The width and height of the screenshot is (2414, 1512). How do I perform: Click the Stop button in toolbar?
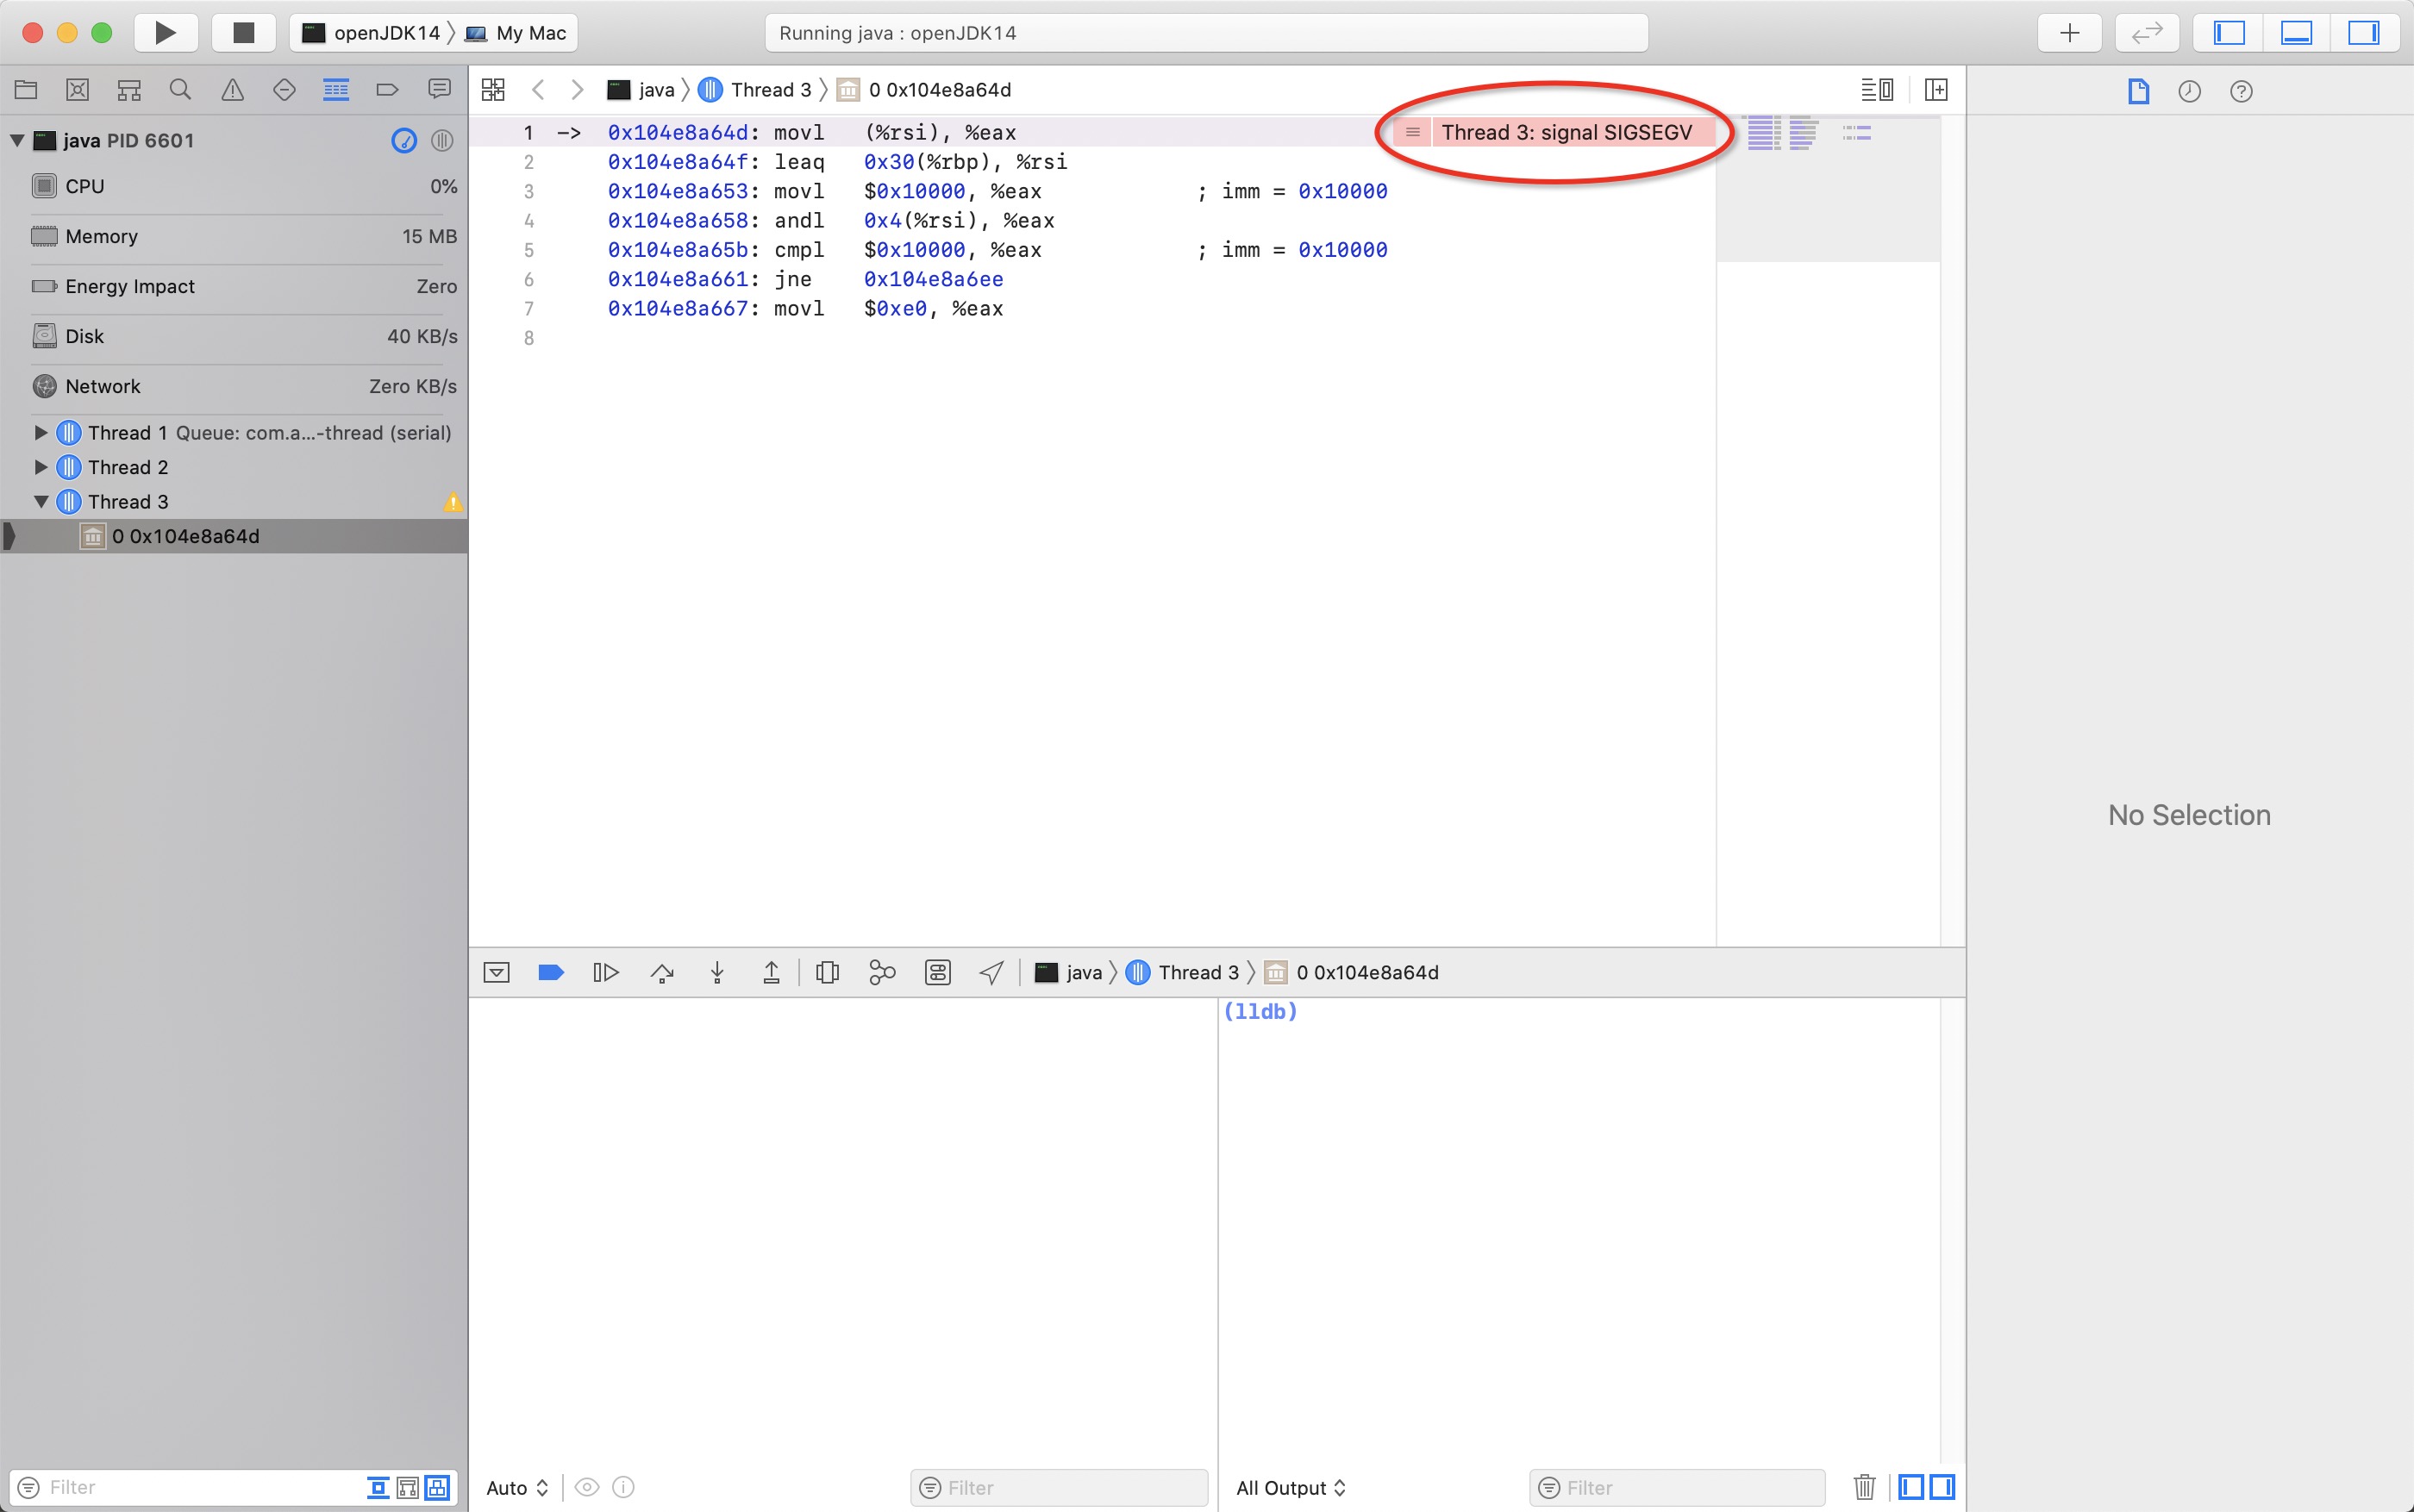pyautogui.click(x=244, y=33)
